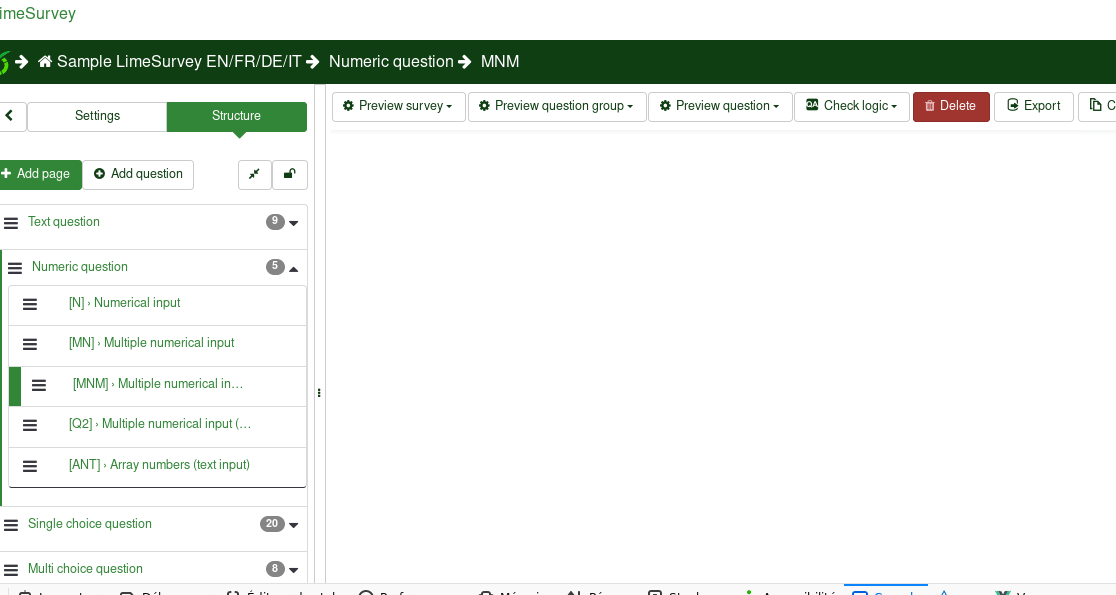Screen dimensions: 1116x595
Task: Click the drag handle beside [MNM] question
Action: click(x=39, y=385)
